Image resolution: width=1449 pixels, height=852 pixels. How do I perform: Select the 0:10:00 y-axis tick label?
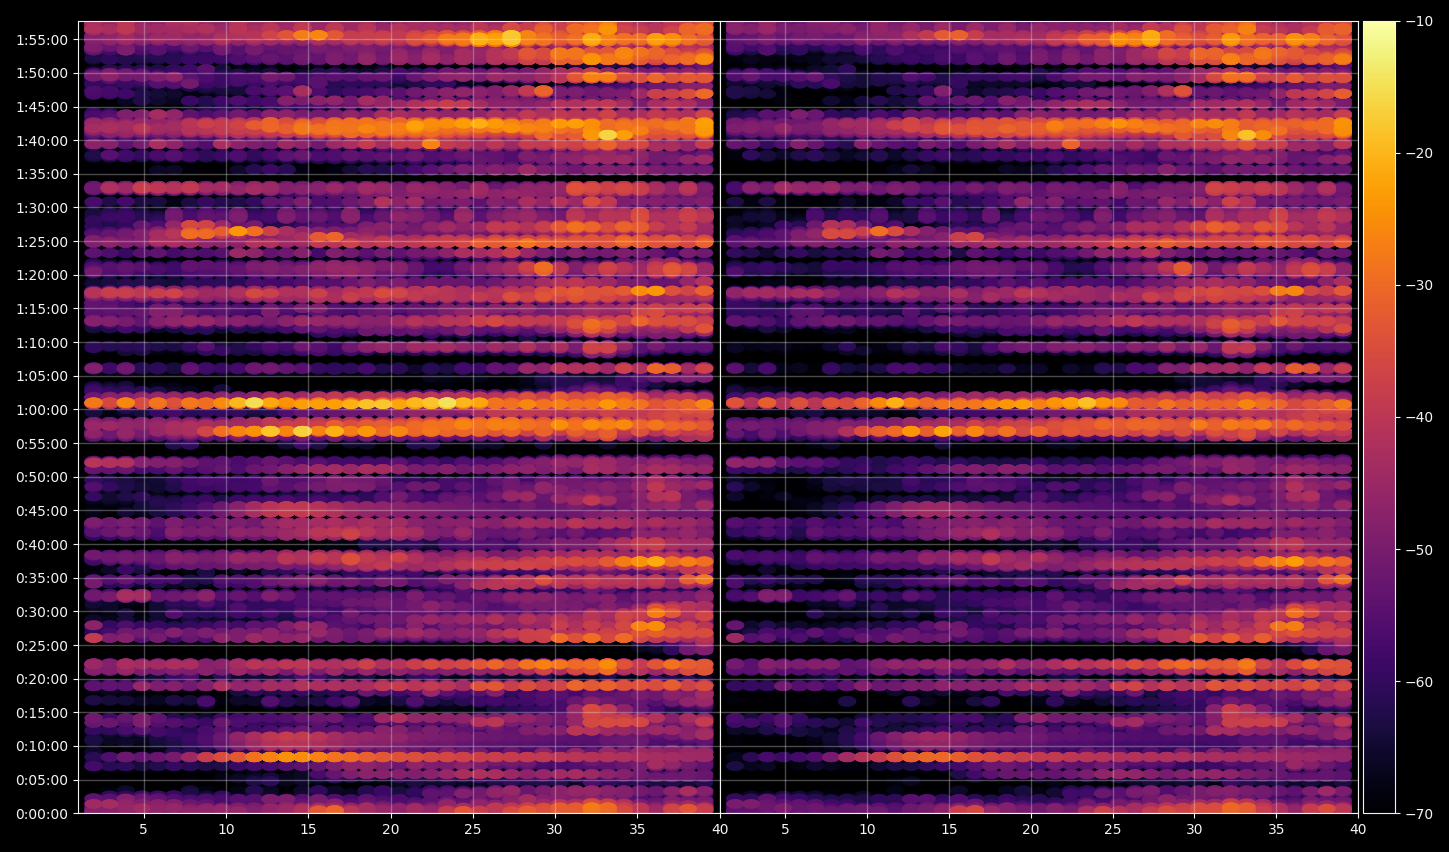(x=42, y=746)
